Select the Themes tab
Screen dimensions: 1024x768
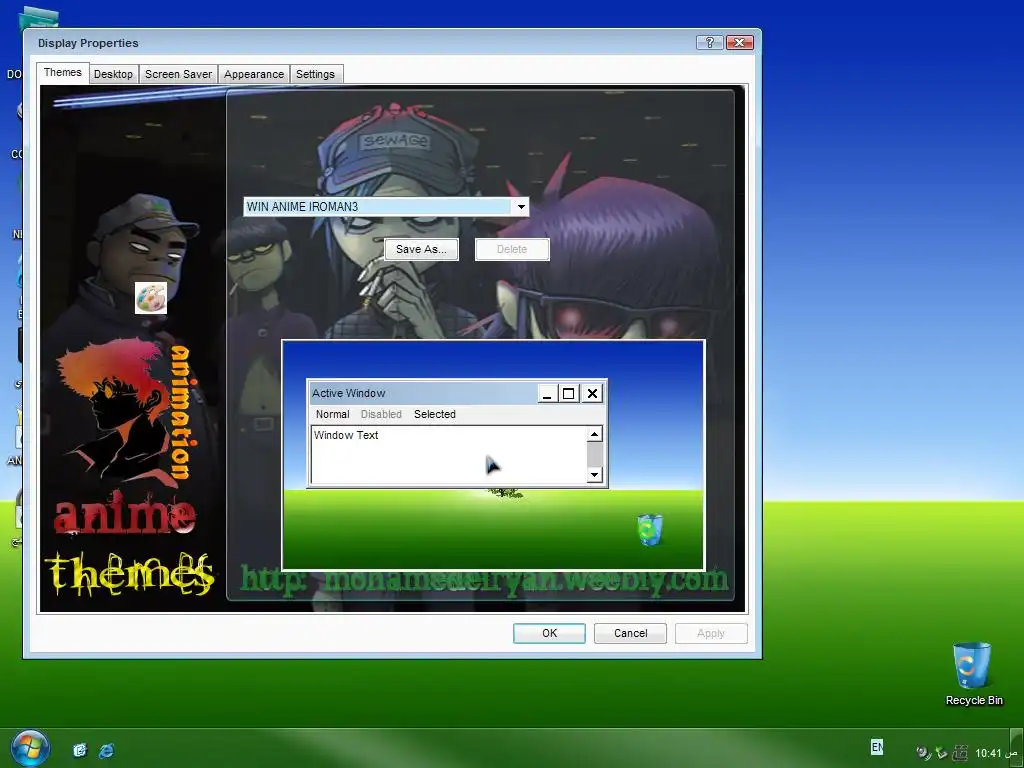(x=63, y=72)
